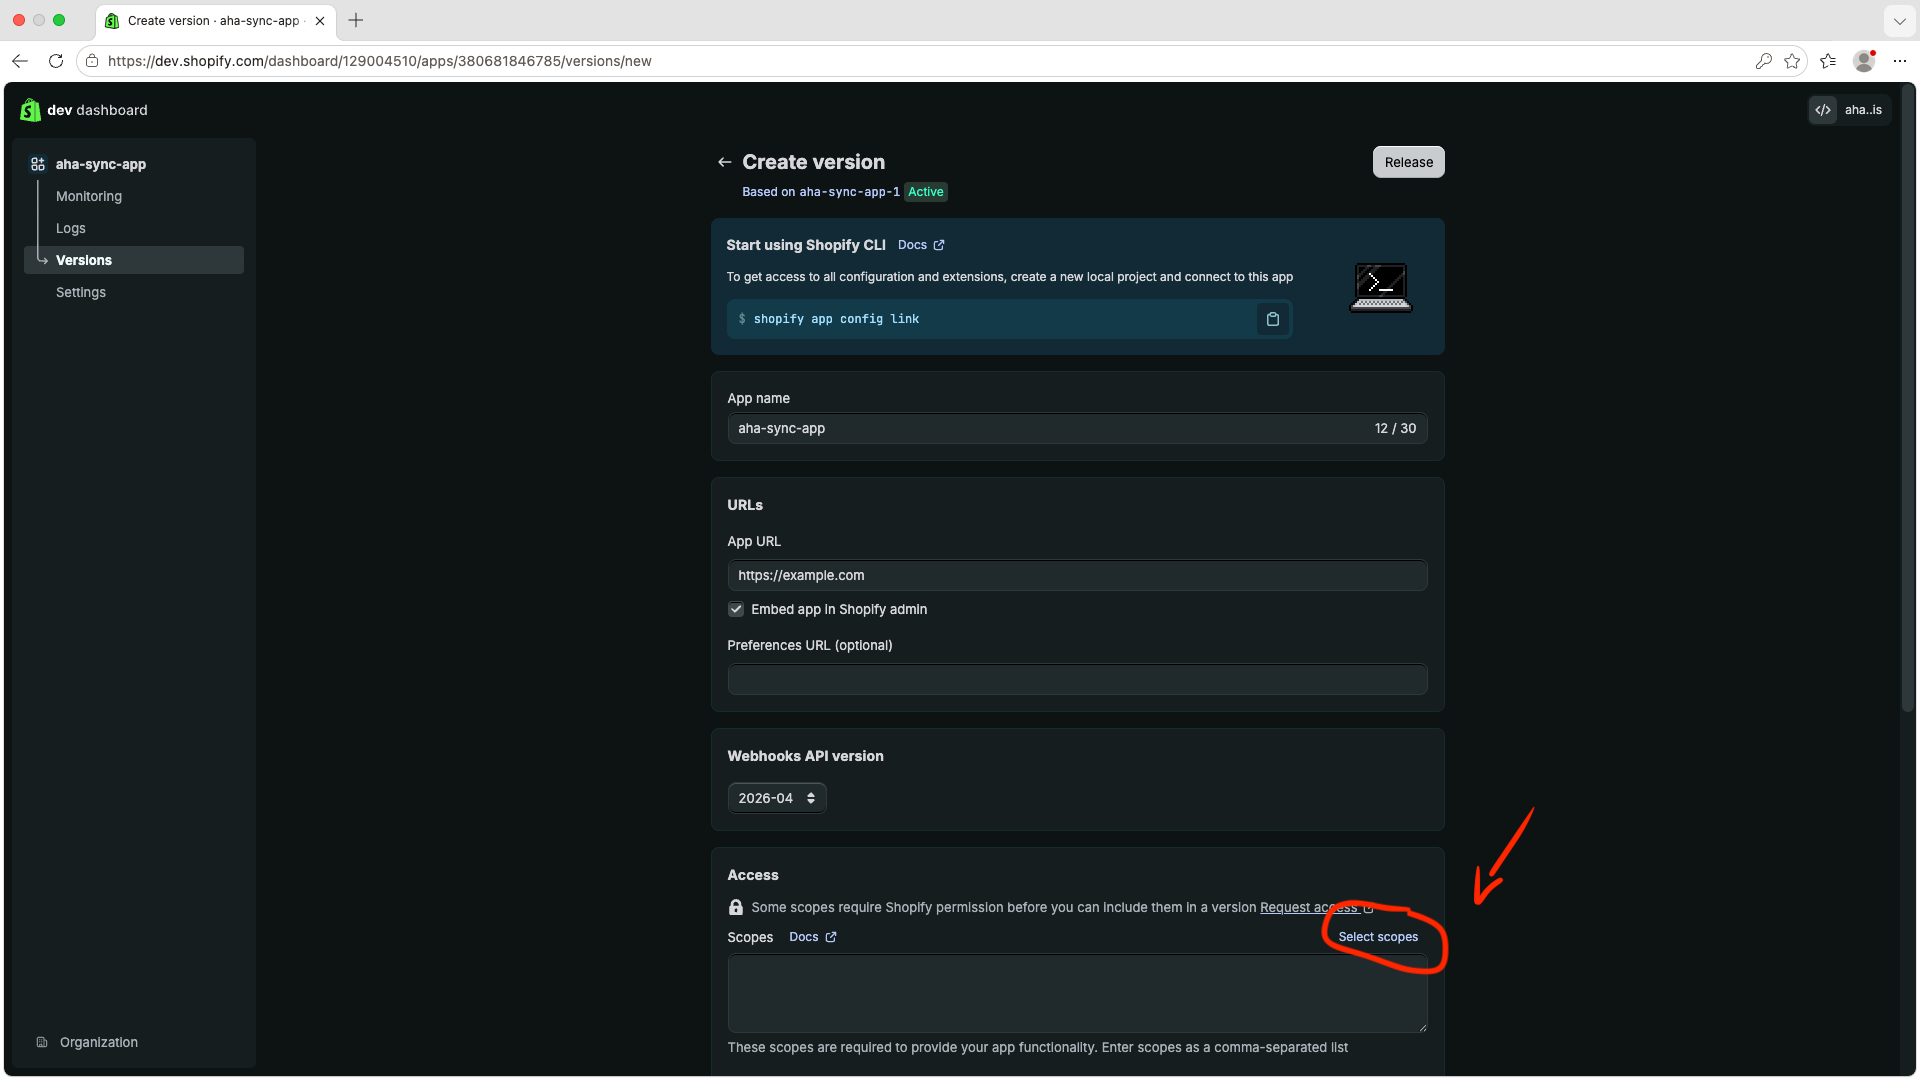Open Settings in the sidebar

pyautogui.click(x=81, y=292)
